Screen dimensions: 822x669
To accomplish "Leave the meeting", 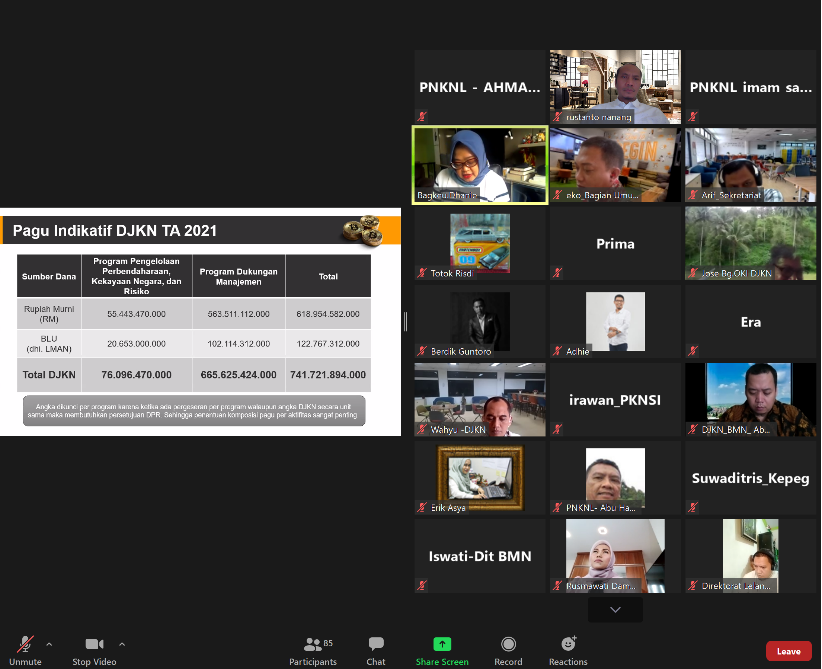I will click(788, 651).
